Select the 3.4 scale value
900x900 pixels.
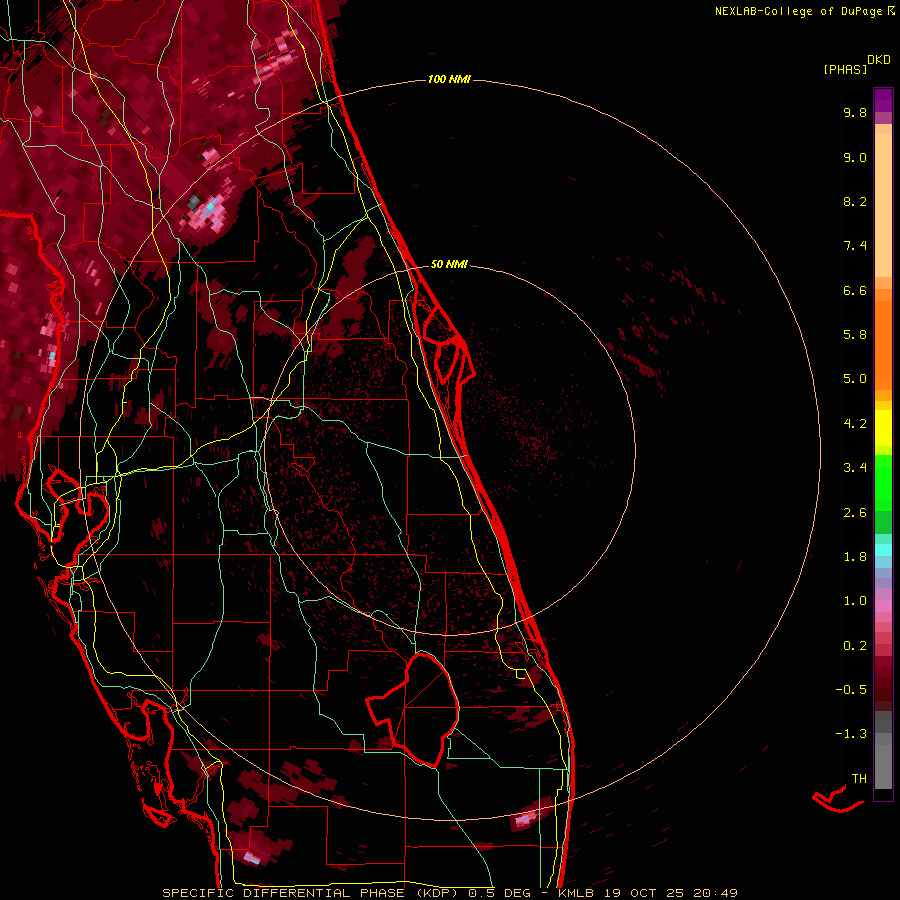tap(855, 468)
